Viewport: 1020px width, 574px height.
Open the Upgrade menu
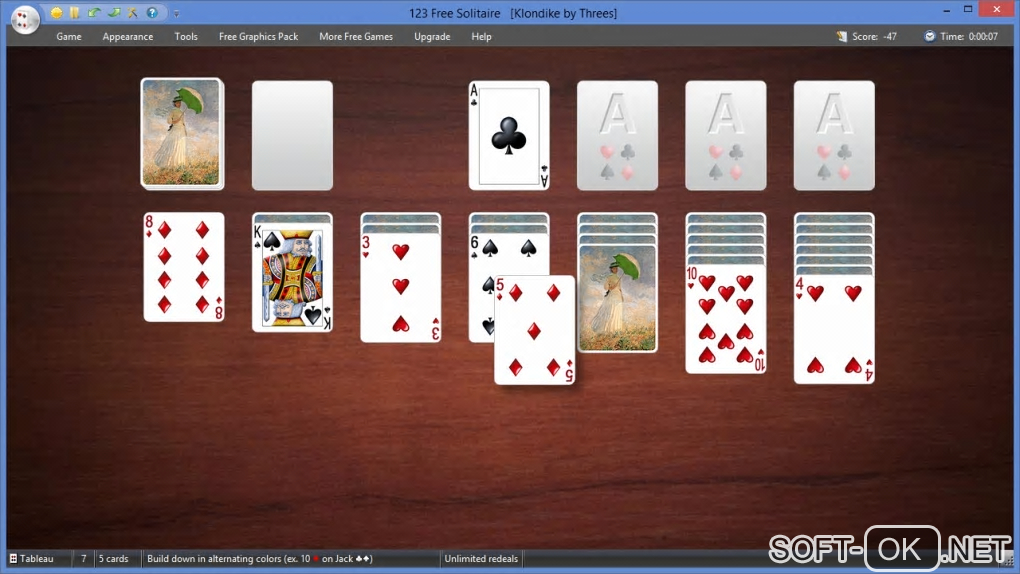coord(432,36)
